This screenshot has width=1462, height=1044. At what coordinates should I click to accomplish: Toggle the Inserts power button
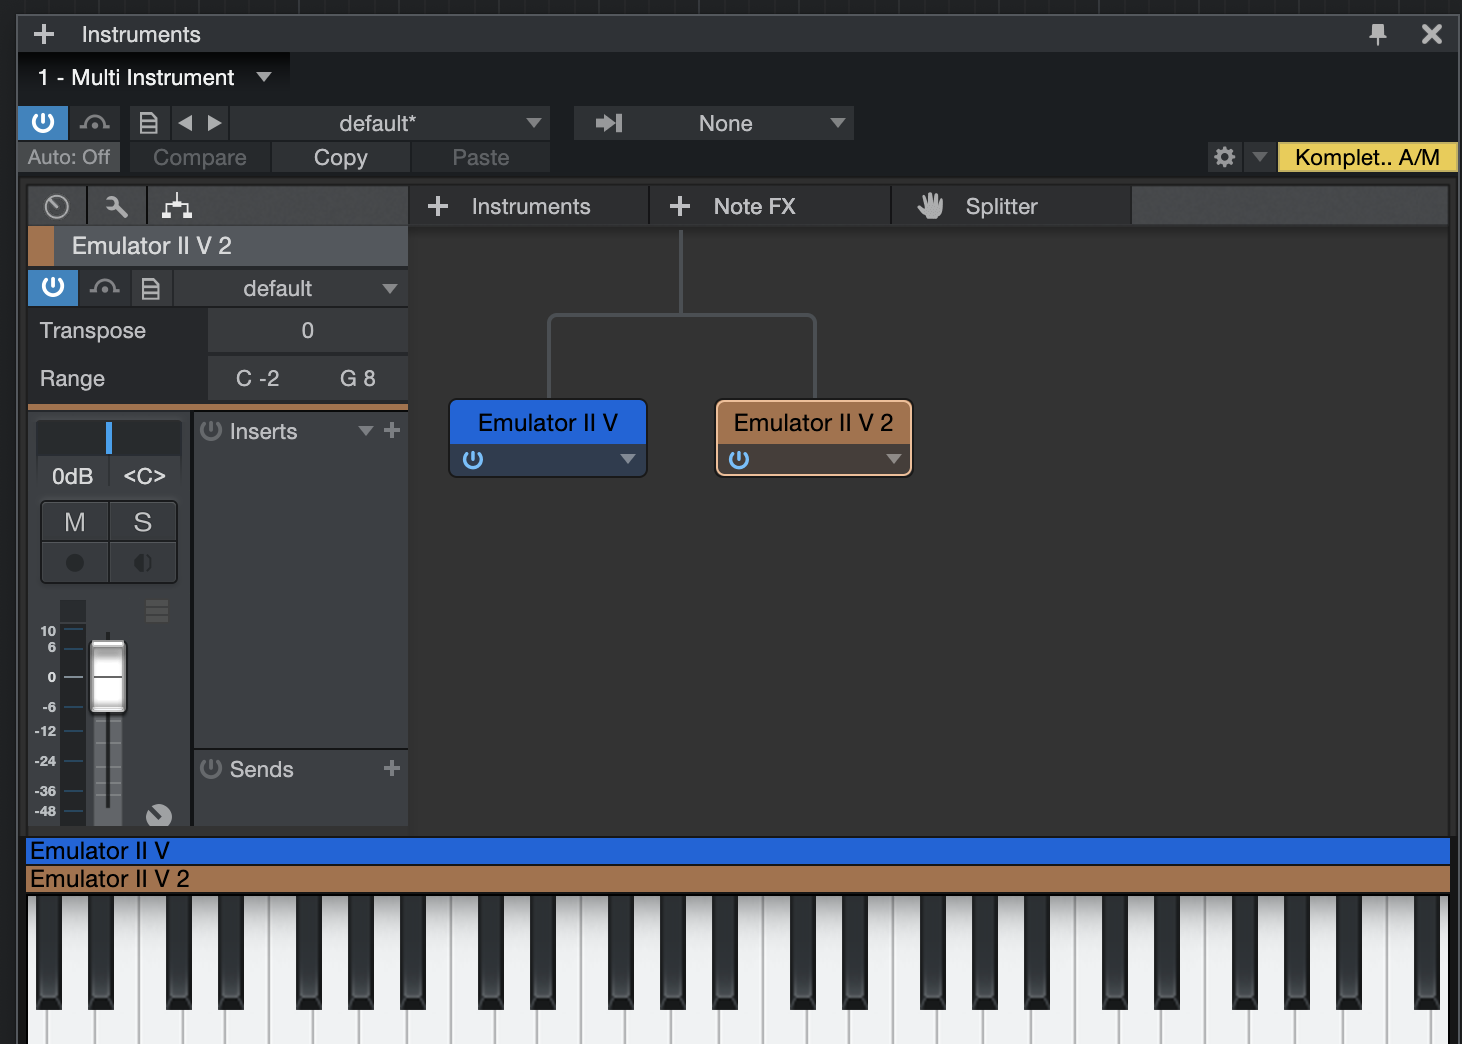pos(211,431)
